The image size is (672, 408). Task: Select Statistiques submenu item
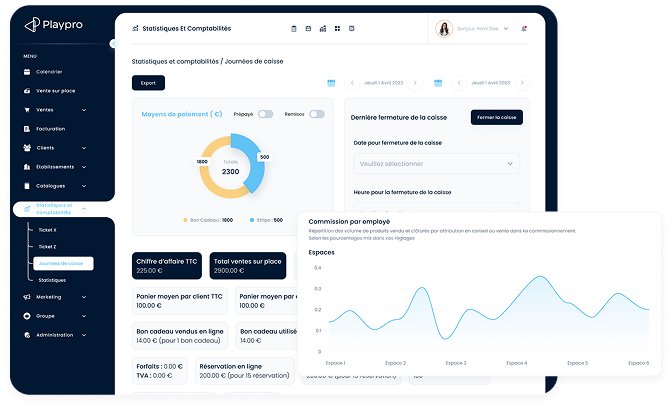pyautogui.click(x=52, y=280)
